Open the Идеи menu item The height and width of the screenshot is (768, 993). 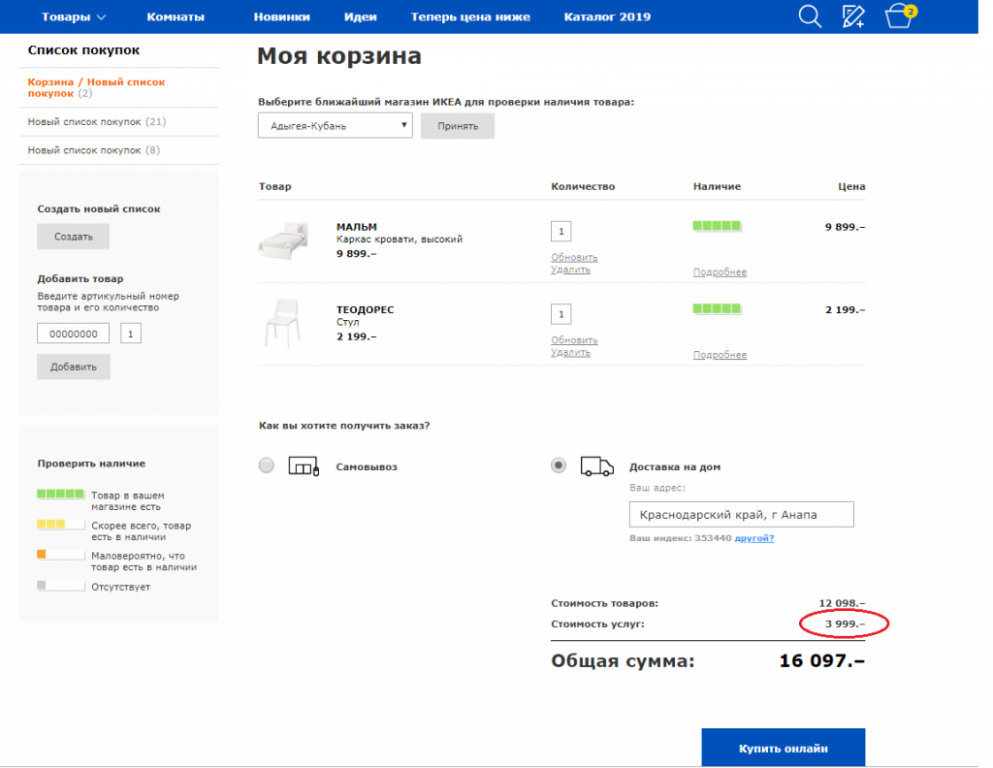[x=360, y=17]
